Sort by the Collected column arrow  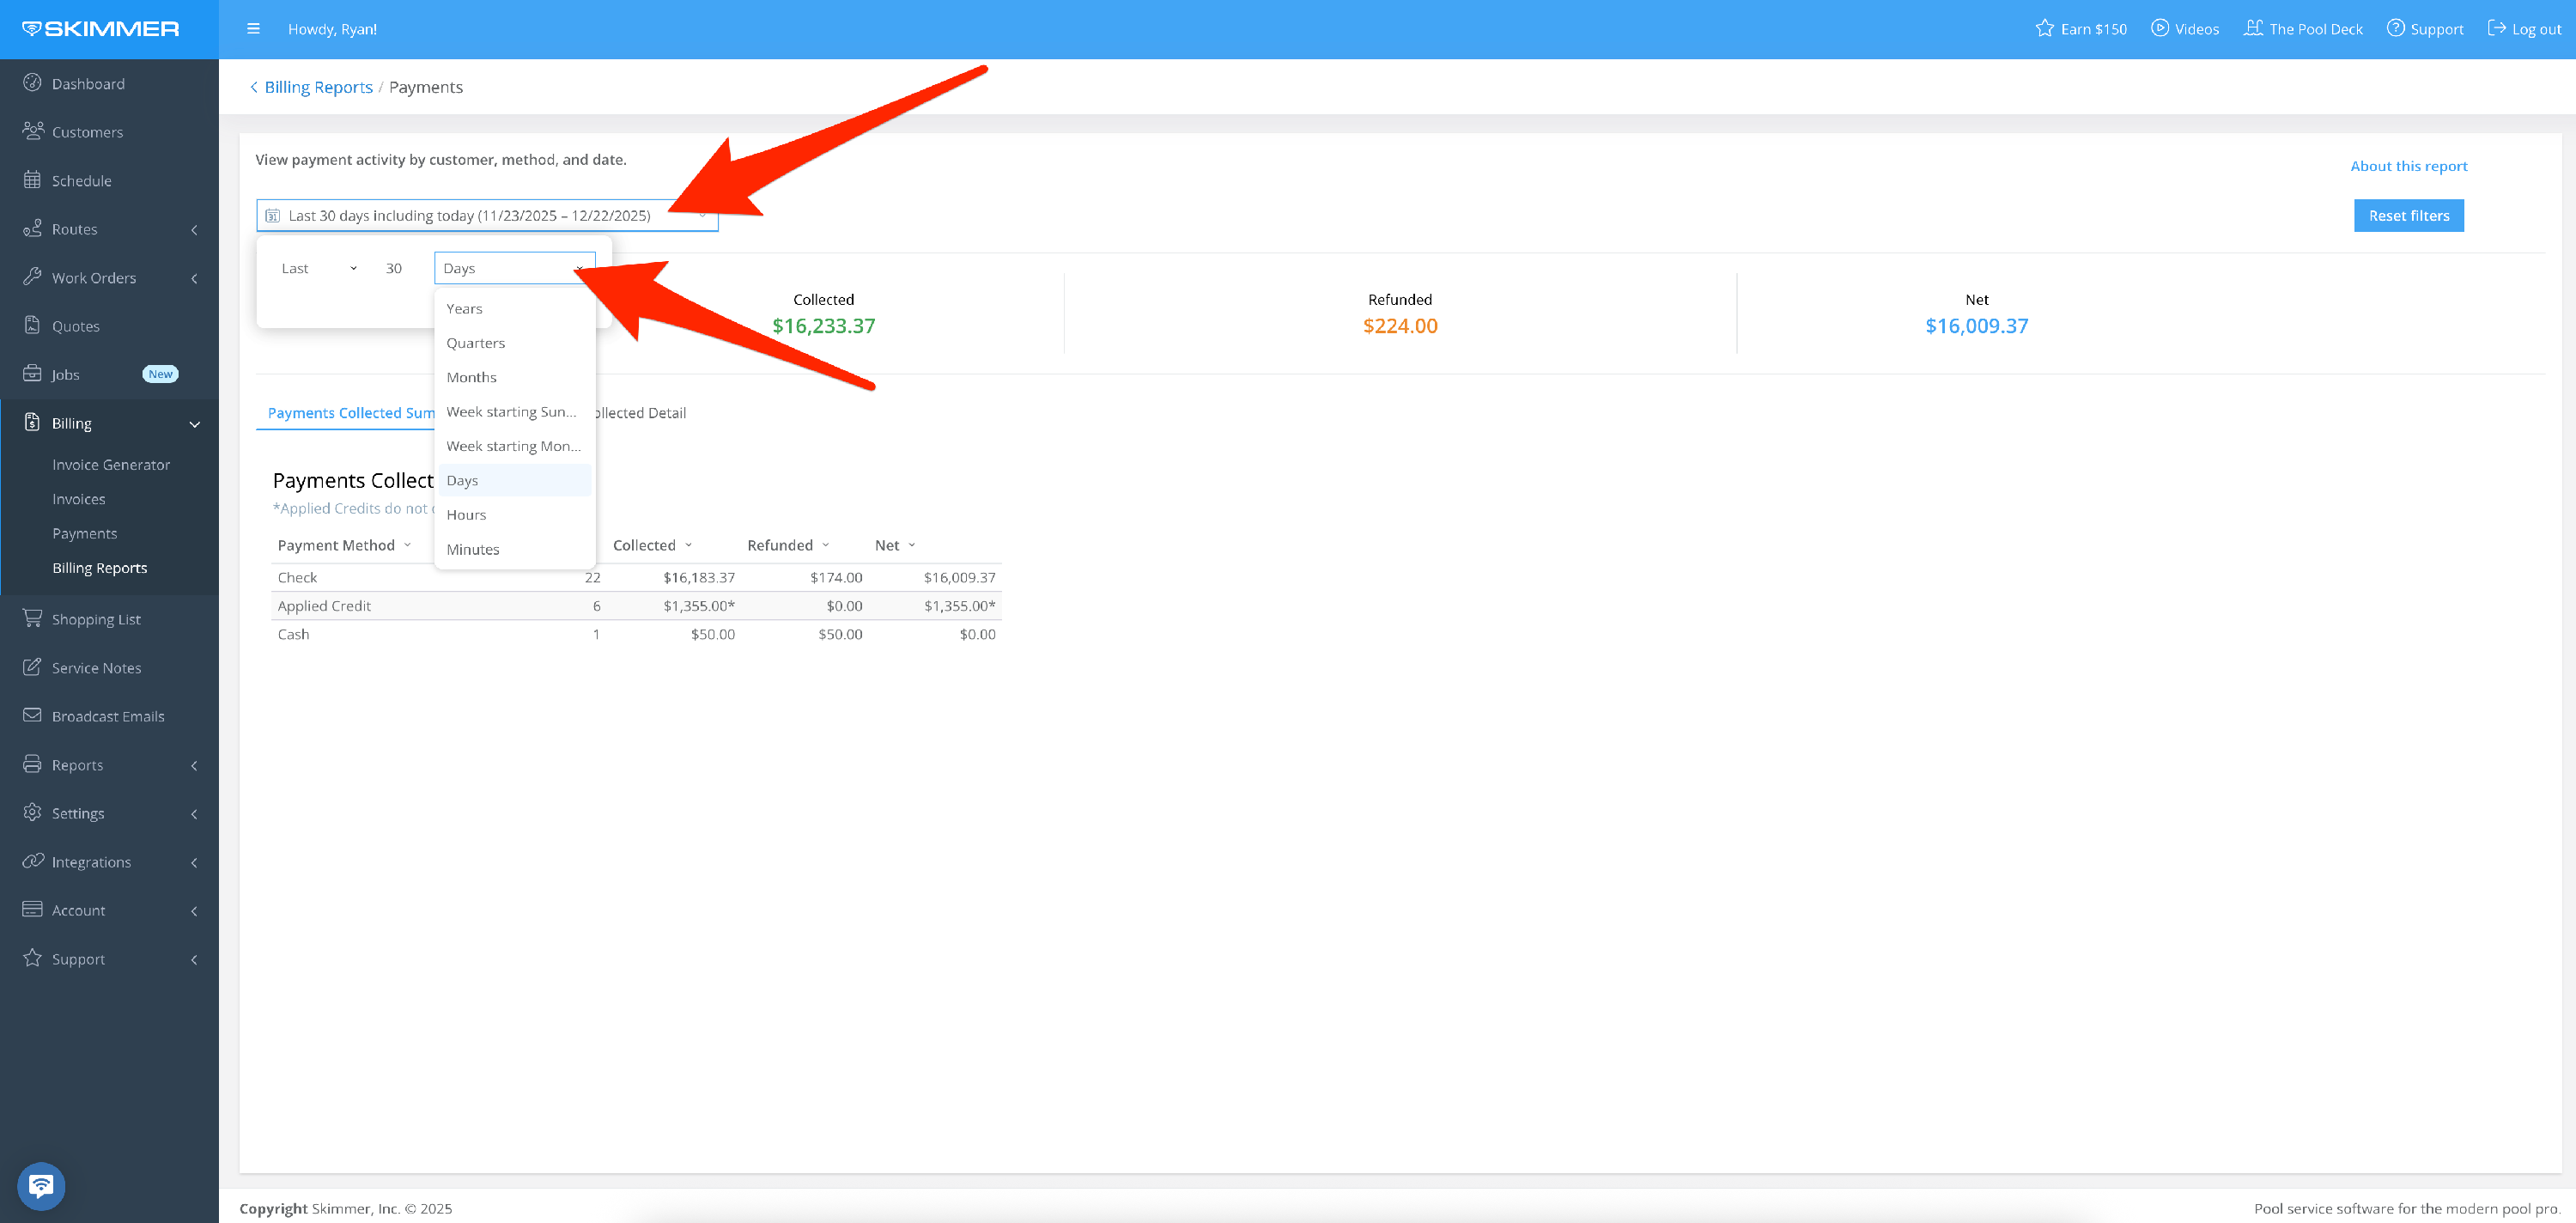pos(688,545)
